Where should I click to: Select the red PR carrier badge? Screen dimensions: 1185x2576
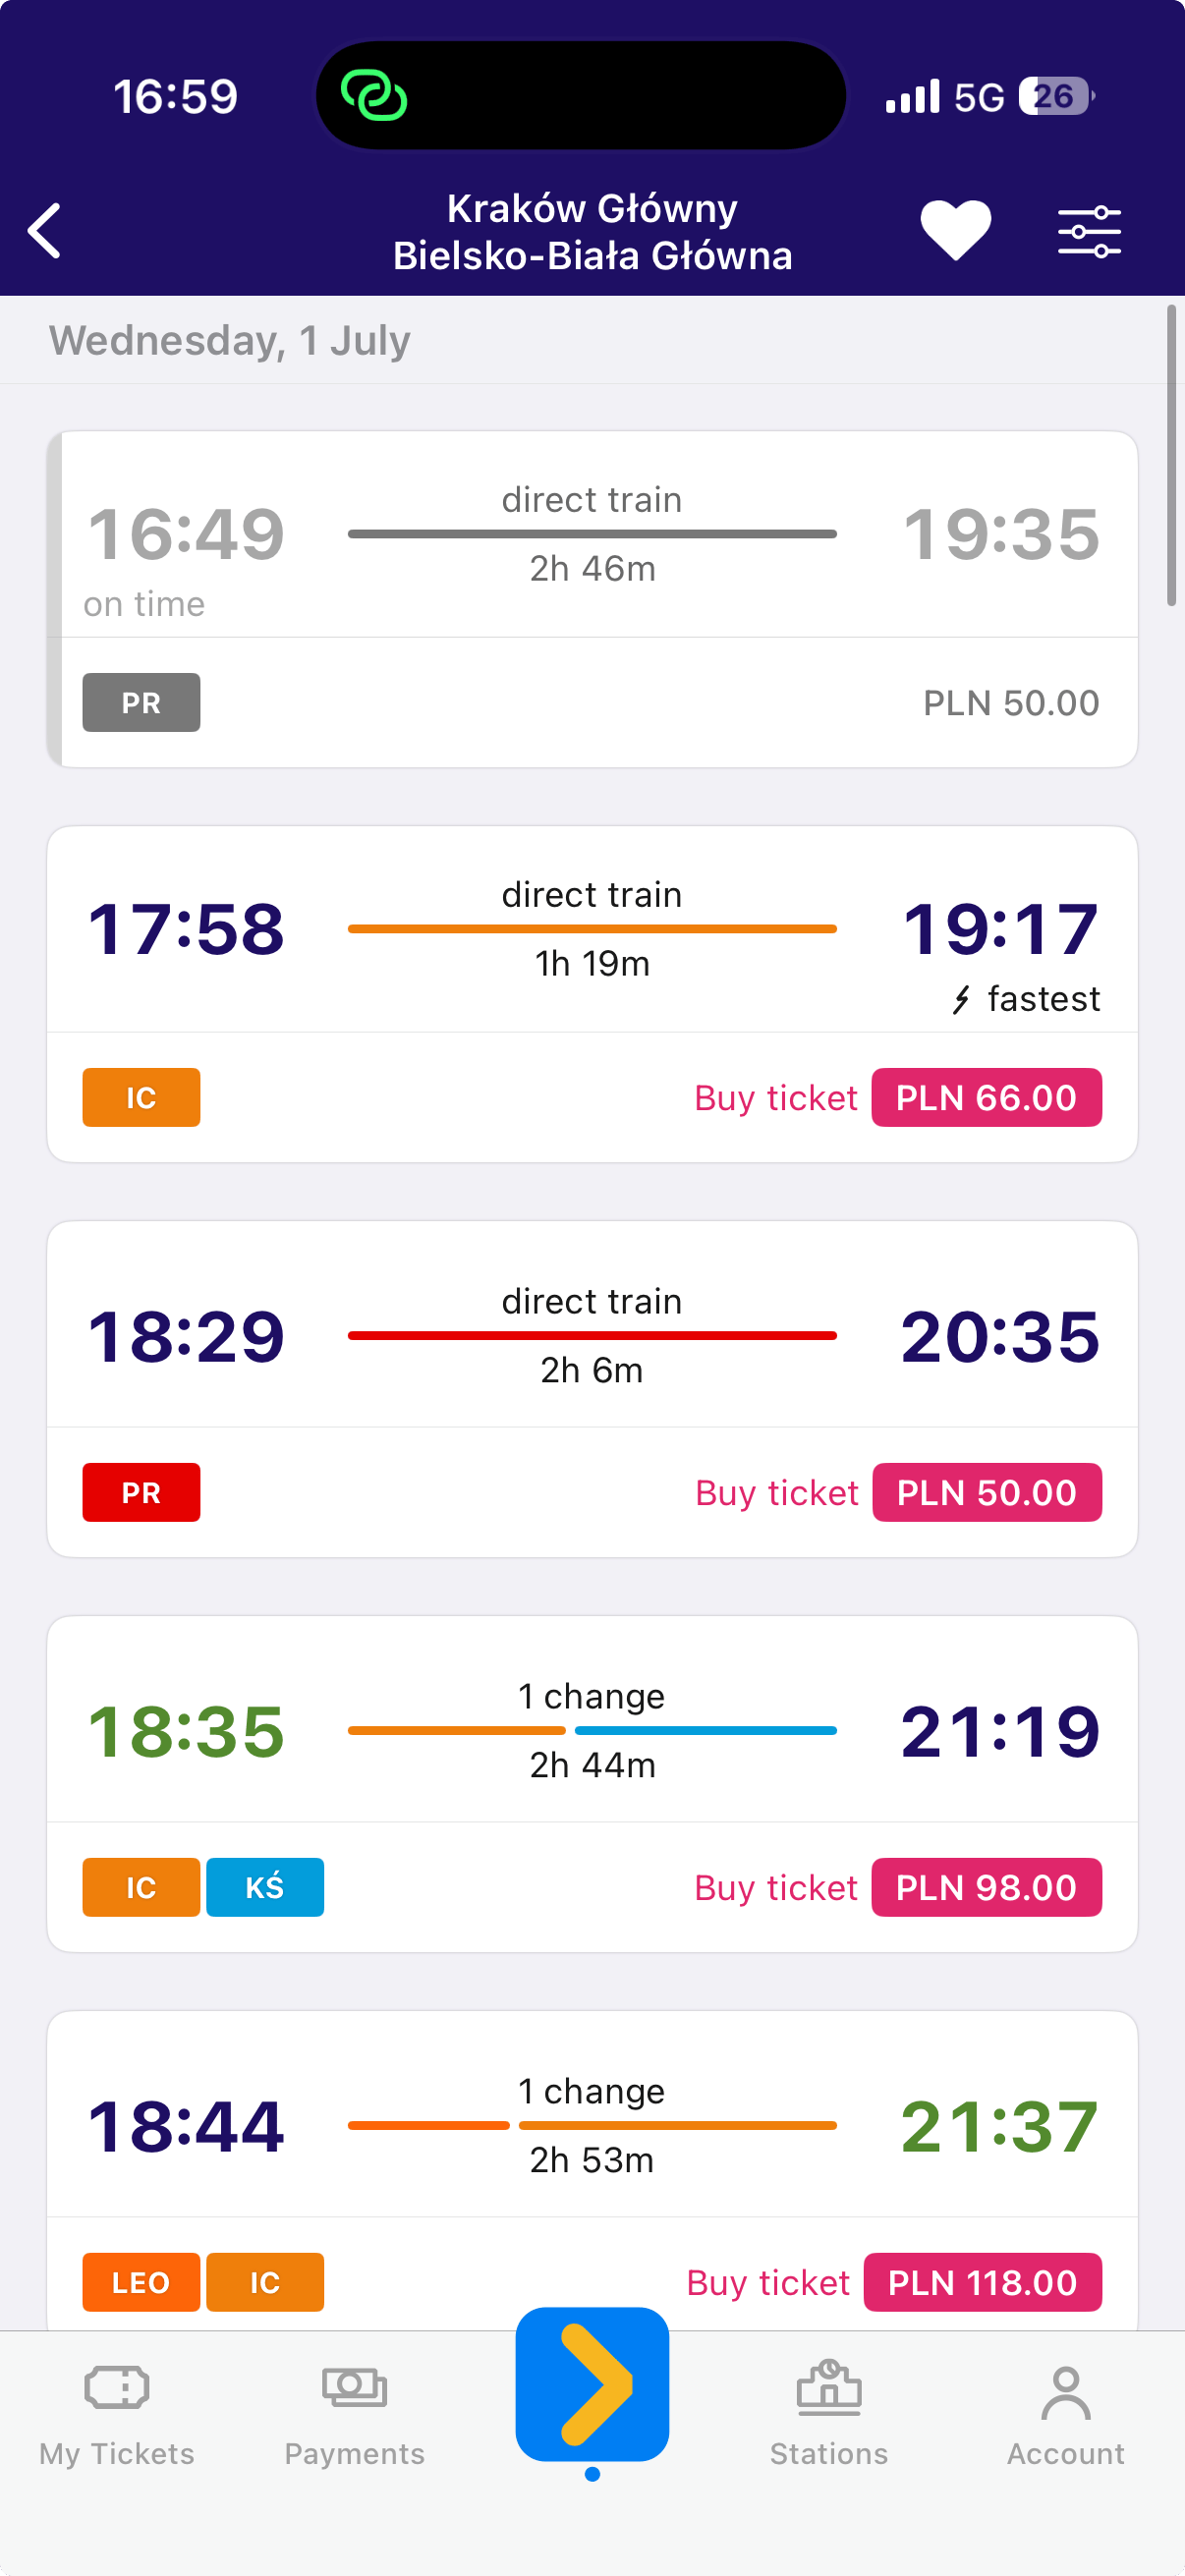point(141,1493)
